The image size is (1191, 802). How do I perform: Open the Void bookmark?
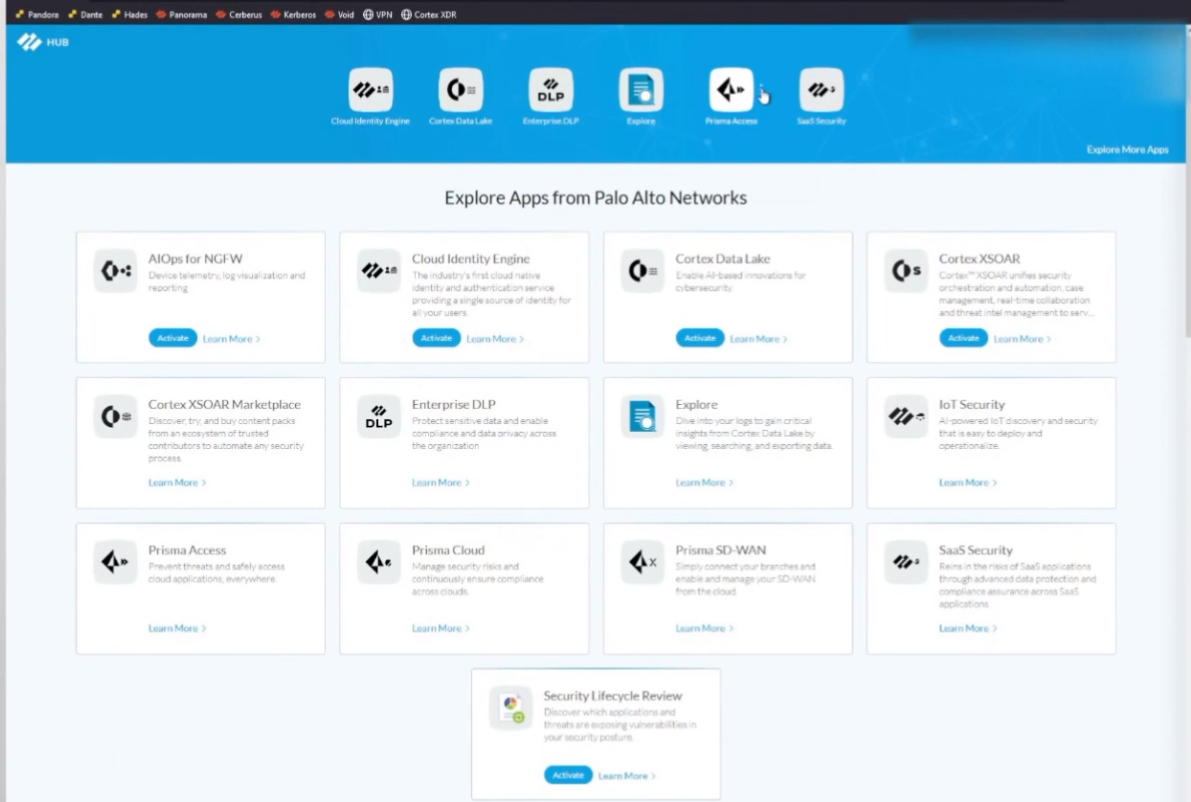point(339,14)
